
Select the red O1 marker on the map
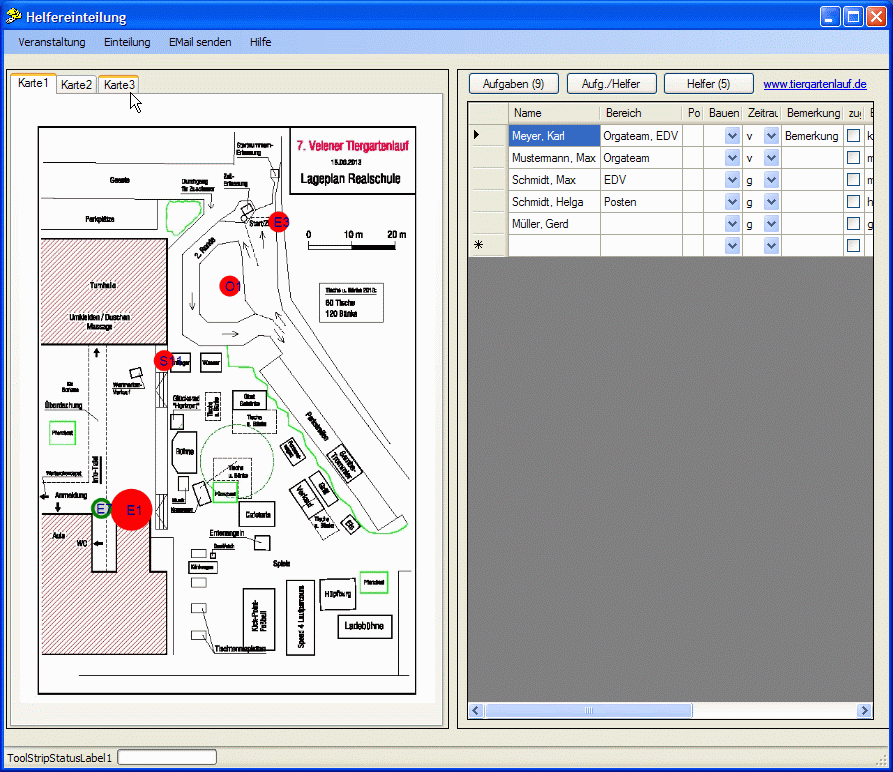point(230,286)
